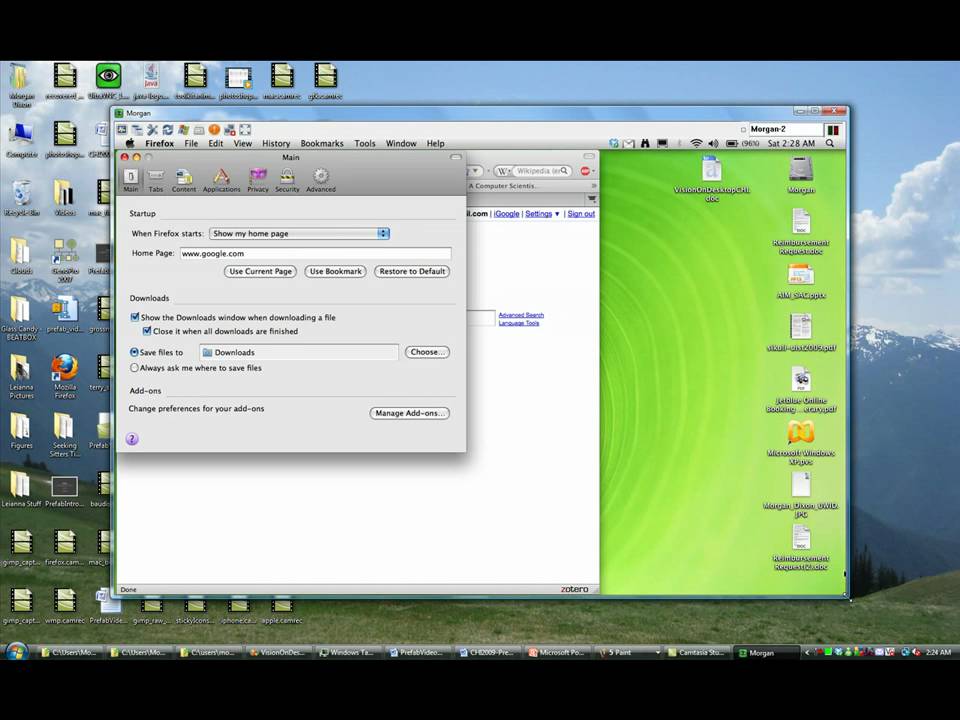Click the Wi-Fi icon in Mac menu bar
960x720 pixels.
pos(696,144)
